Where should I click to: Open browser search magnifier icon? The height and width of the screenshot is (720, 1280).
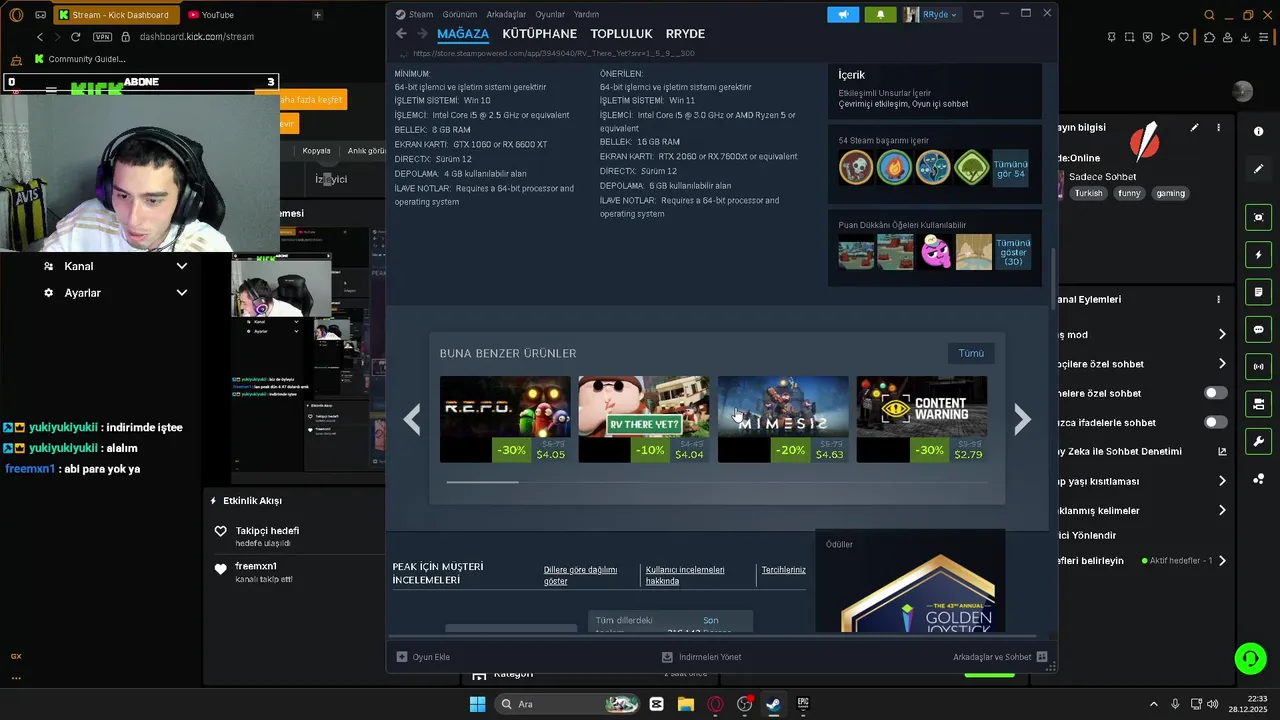[x=1209, y=15]
